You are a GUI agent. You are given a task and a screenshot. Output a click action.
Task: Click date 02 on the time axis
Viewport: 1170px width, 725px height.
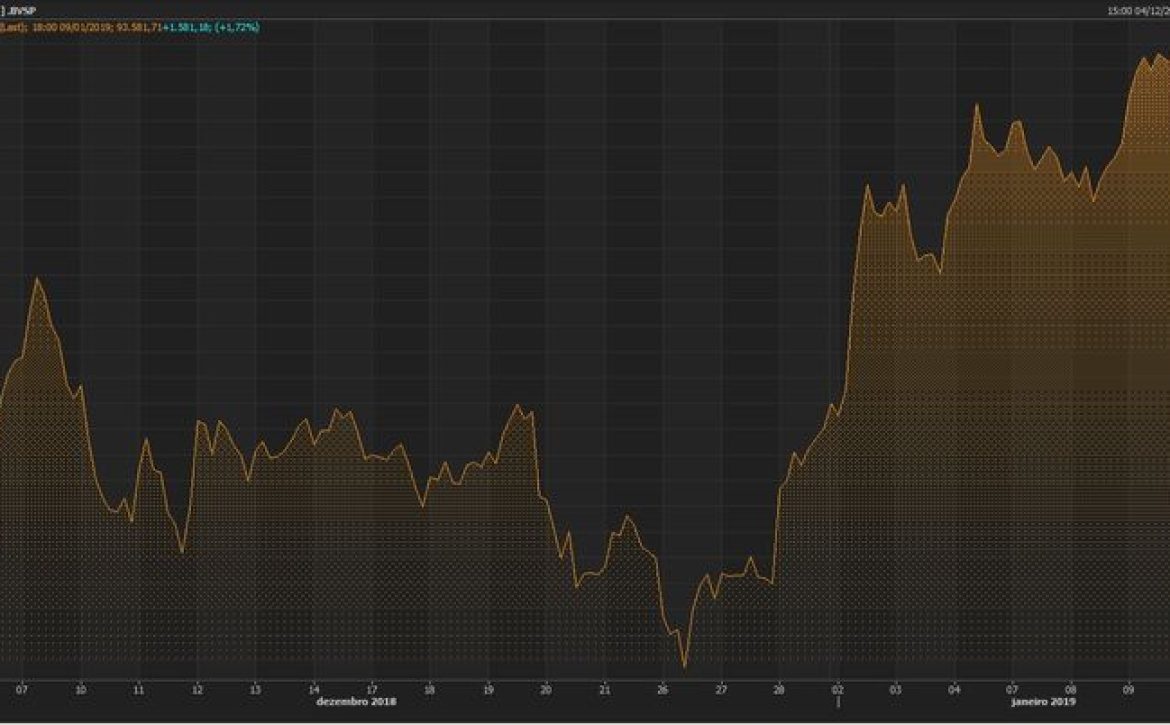tap(838, 689)
